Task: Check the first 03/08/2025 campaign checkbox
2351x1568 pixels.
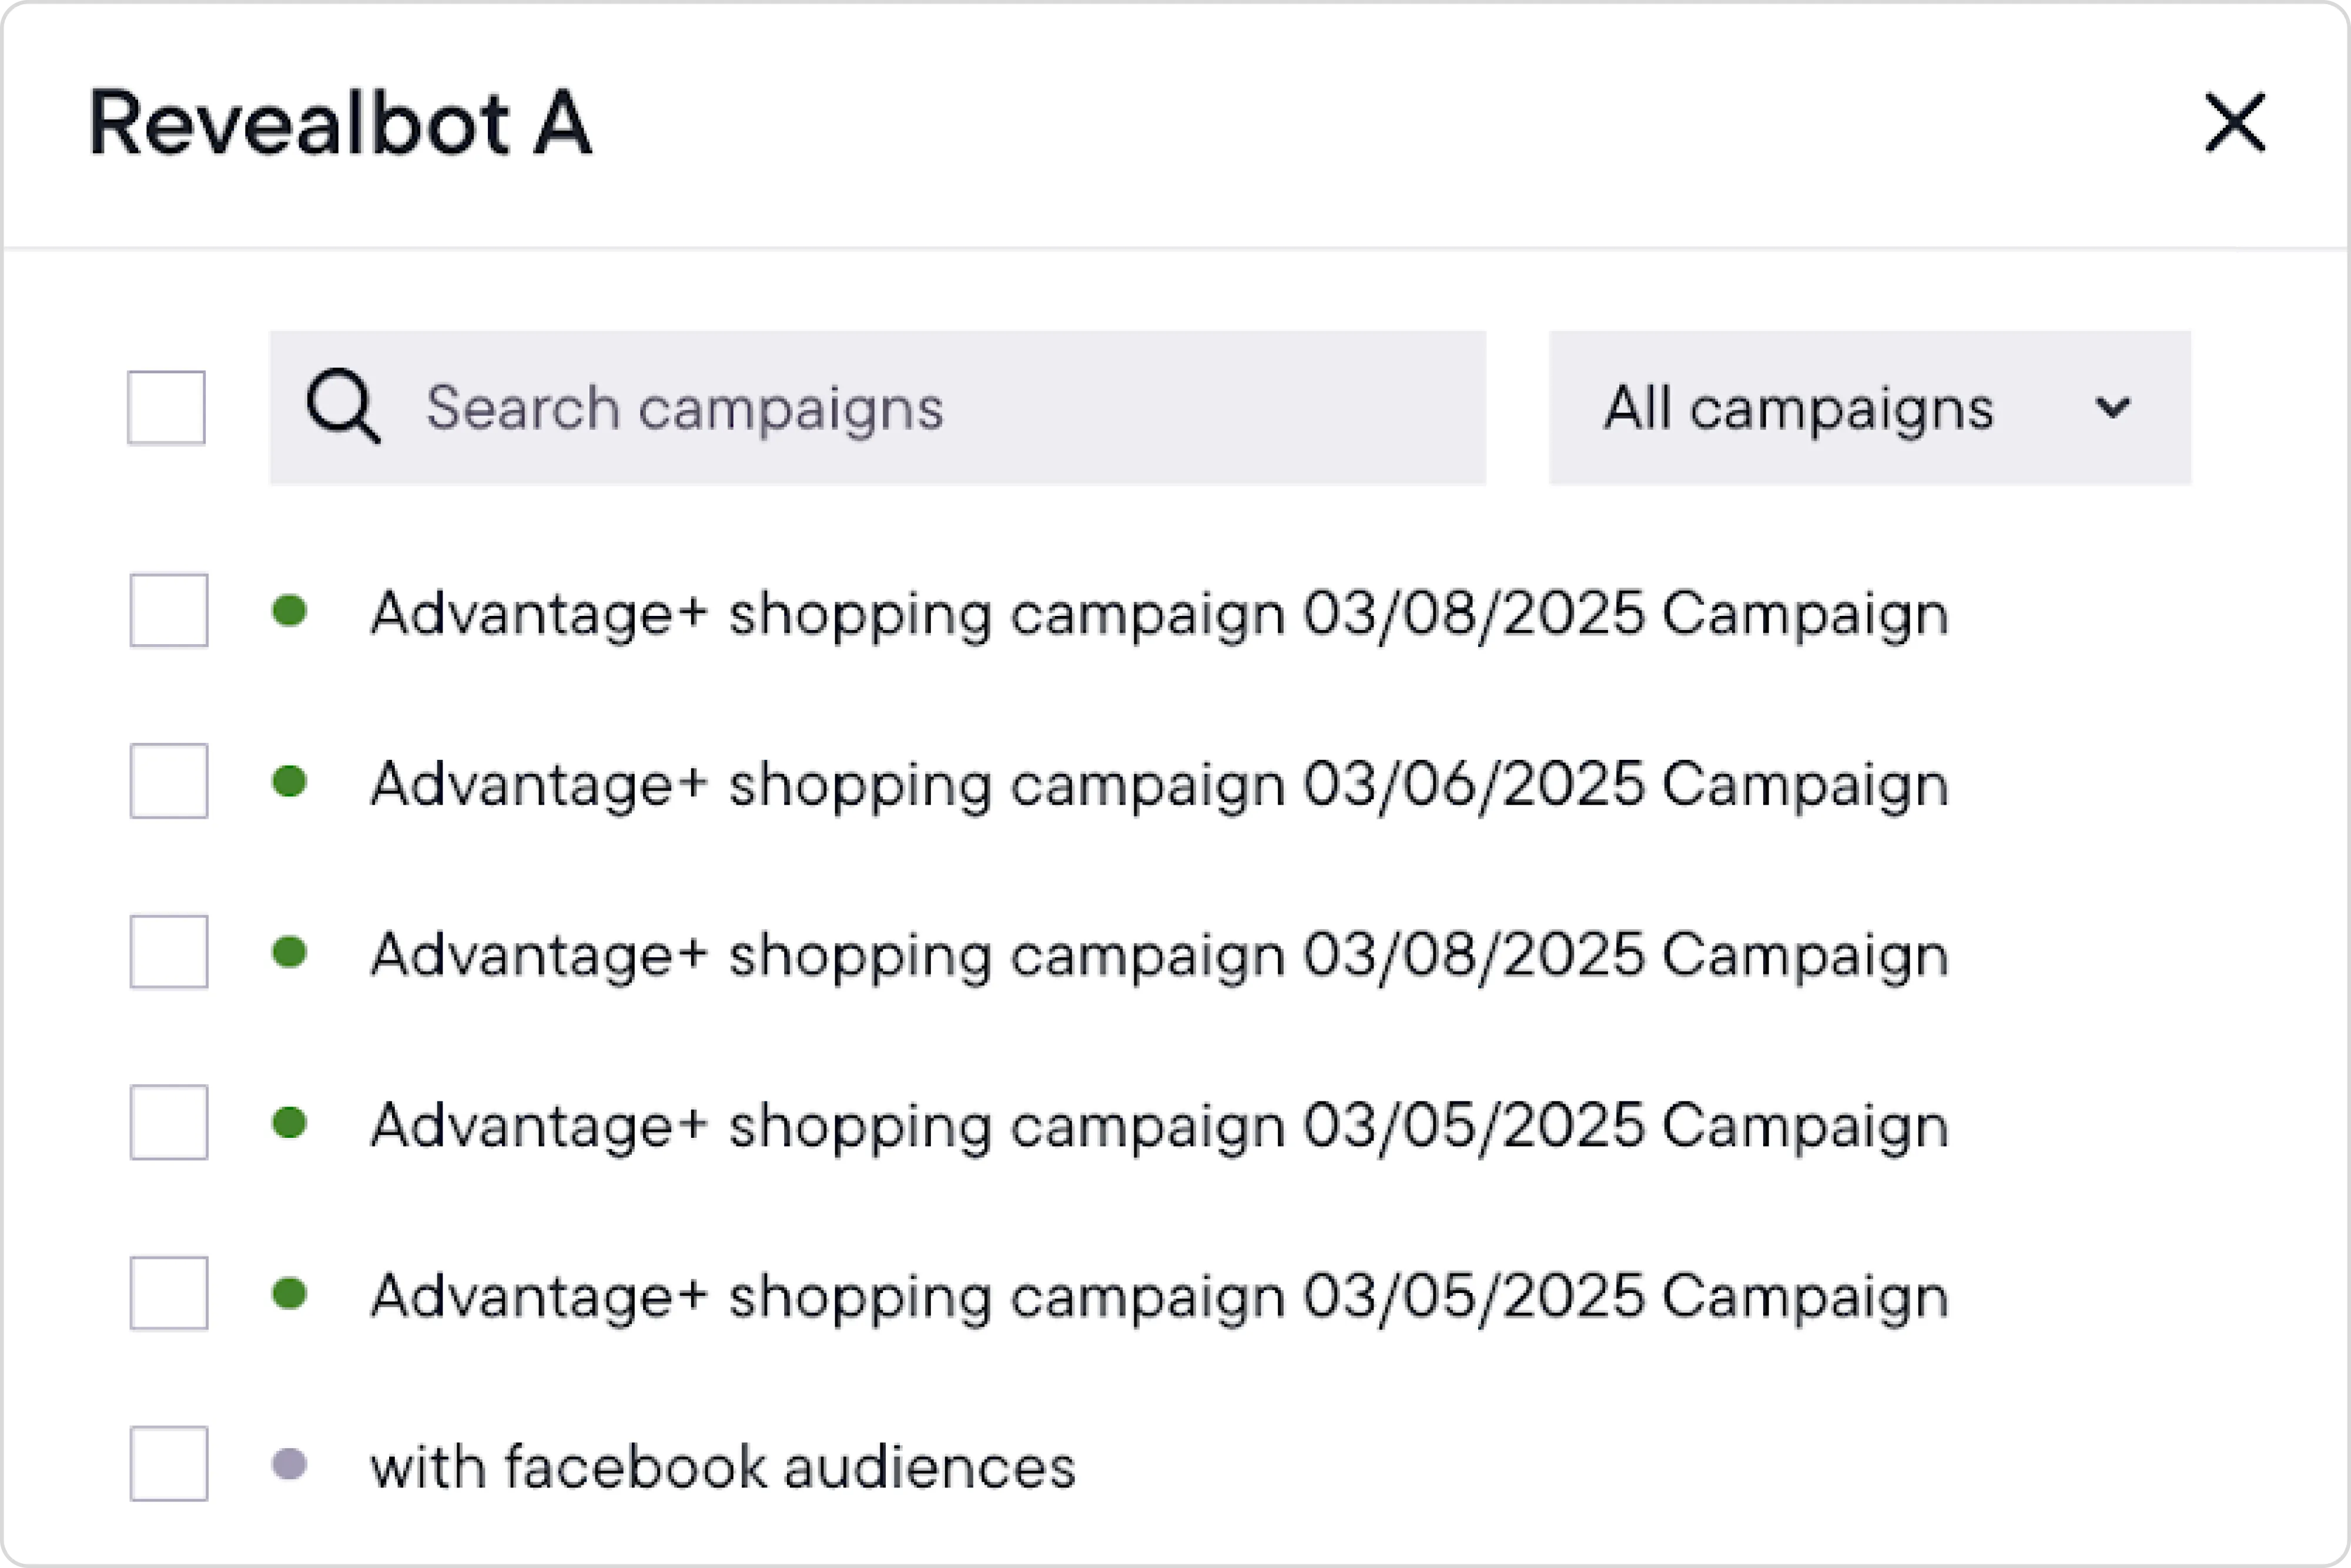Action: [168, 611]
